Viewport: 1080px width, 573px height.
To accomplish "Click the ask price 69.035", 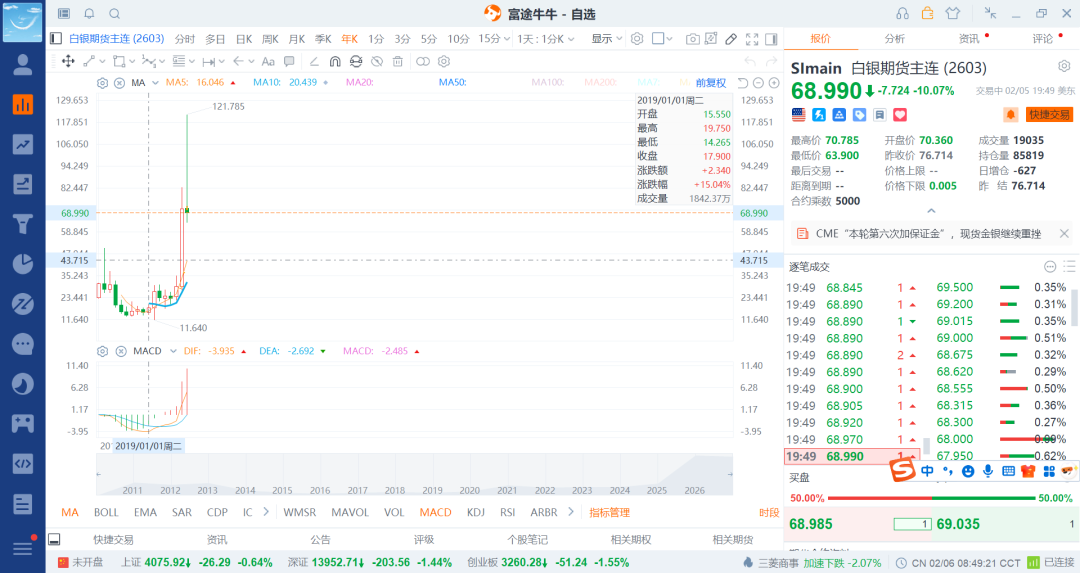I will [x=957, y=524].
